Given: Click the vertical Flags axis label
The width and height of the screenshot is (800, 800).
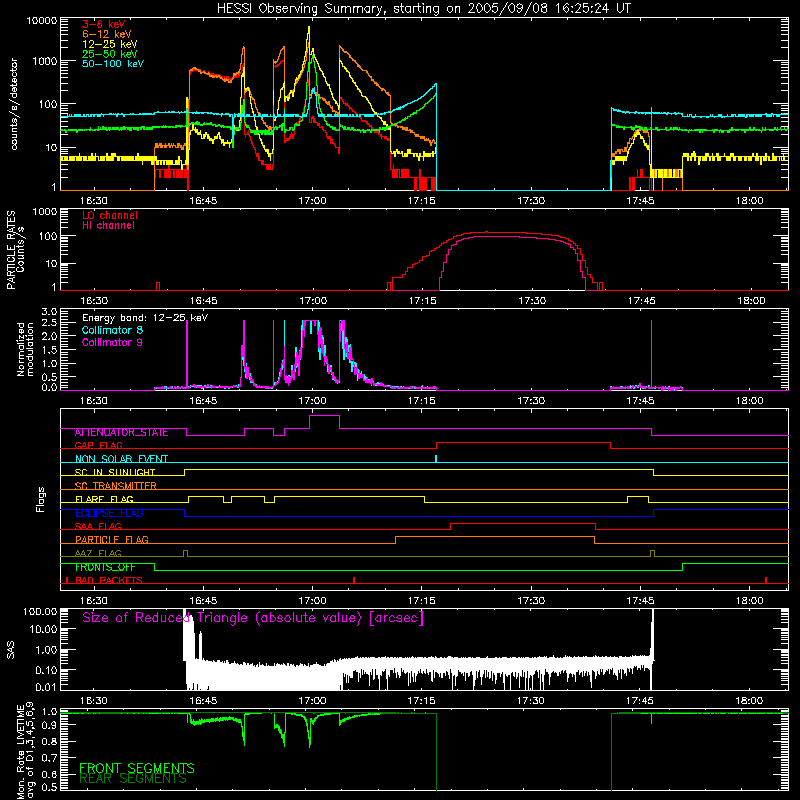Looking at the screenshot, I should (41, 499).
